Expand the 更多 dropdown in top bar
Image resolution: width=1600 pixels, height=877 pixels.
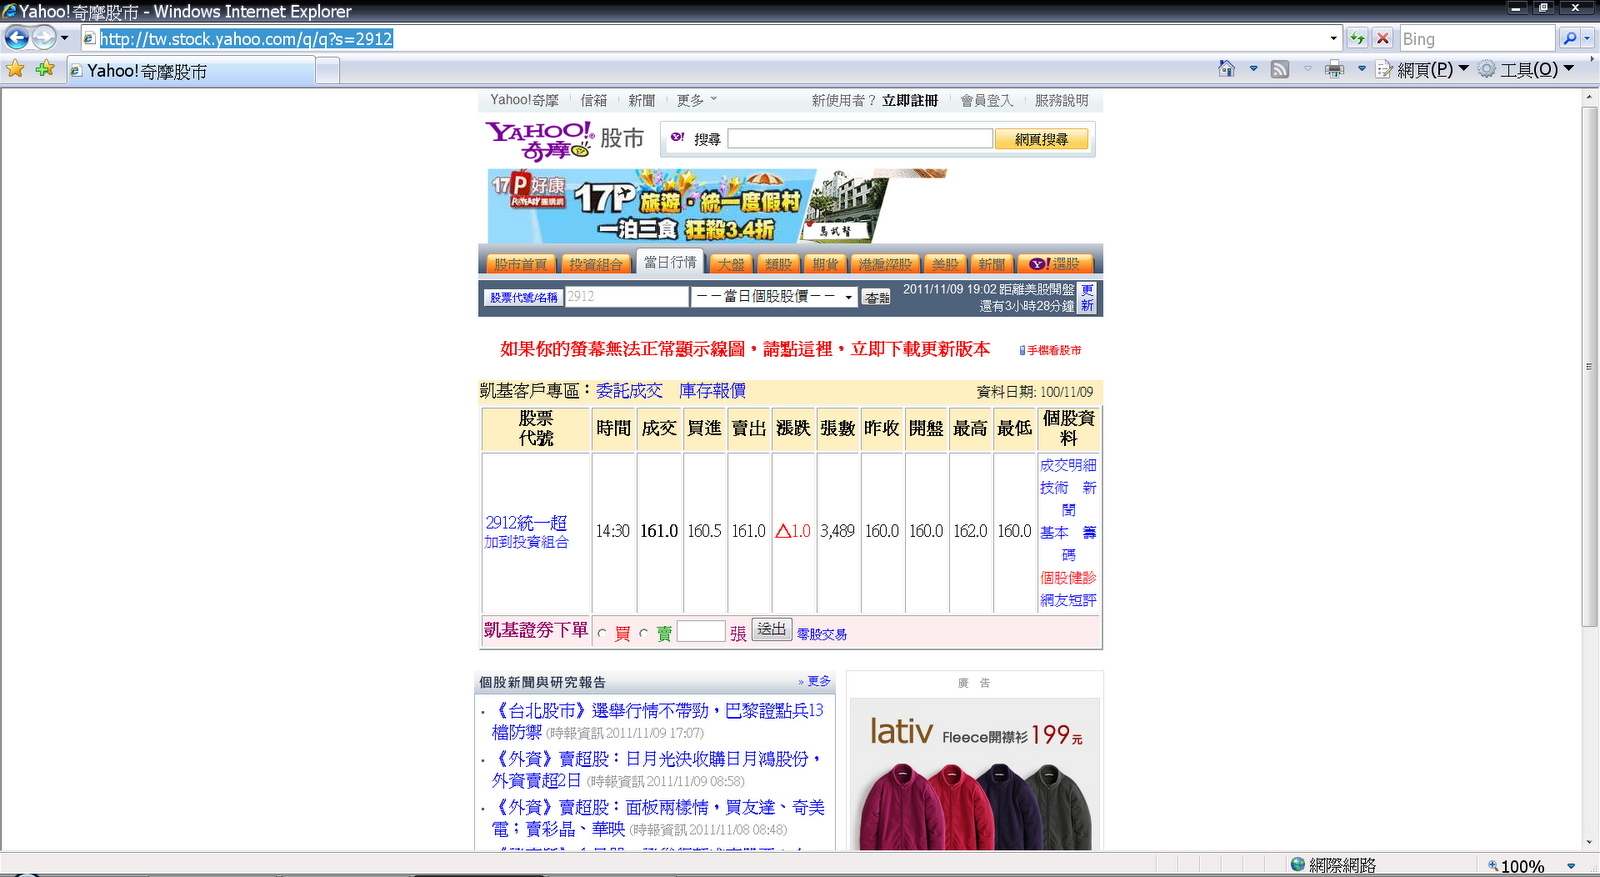(696, 101)
